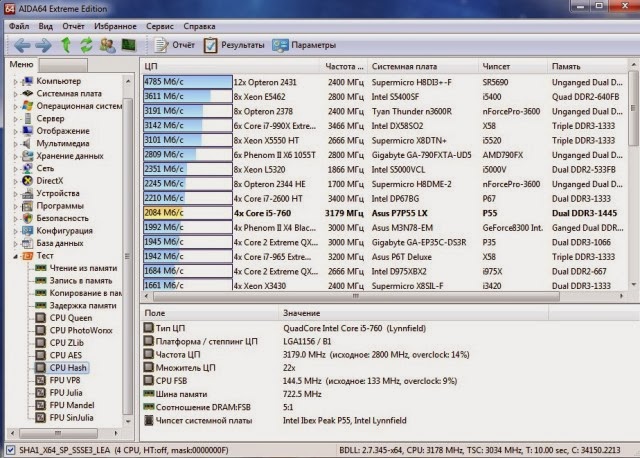Collapse the Тест node arrow

(x=15, y=256)
